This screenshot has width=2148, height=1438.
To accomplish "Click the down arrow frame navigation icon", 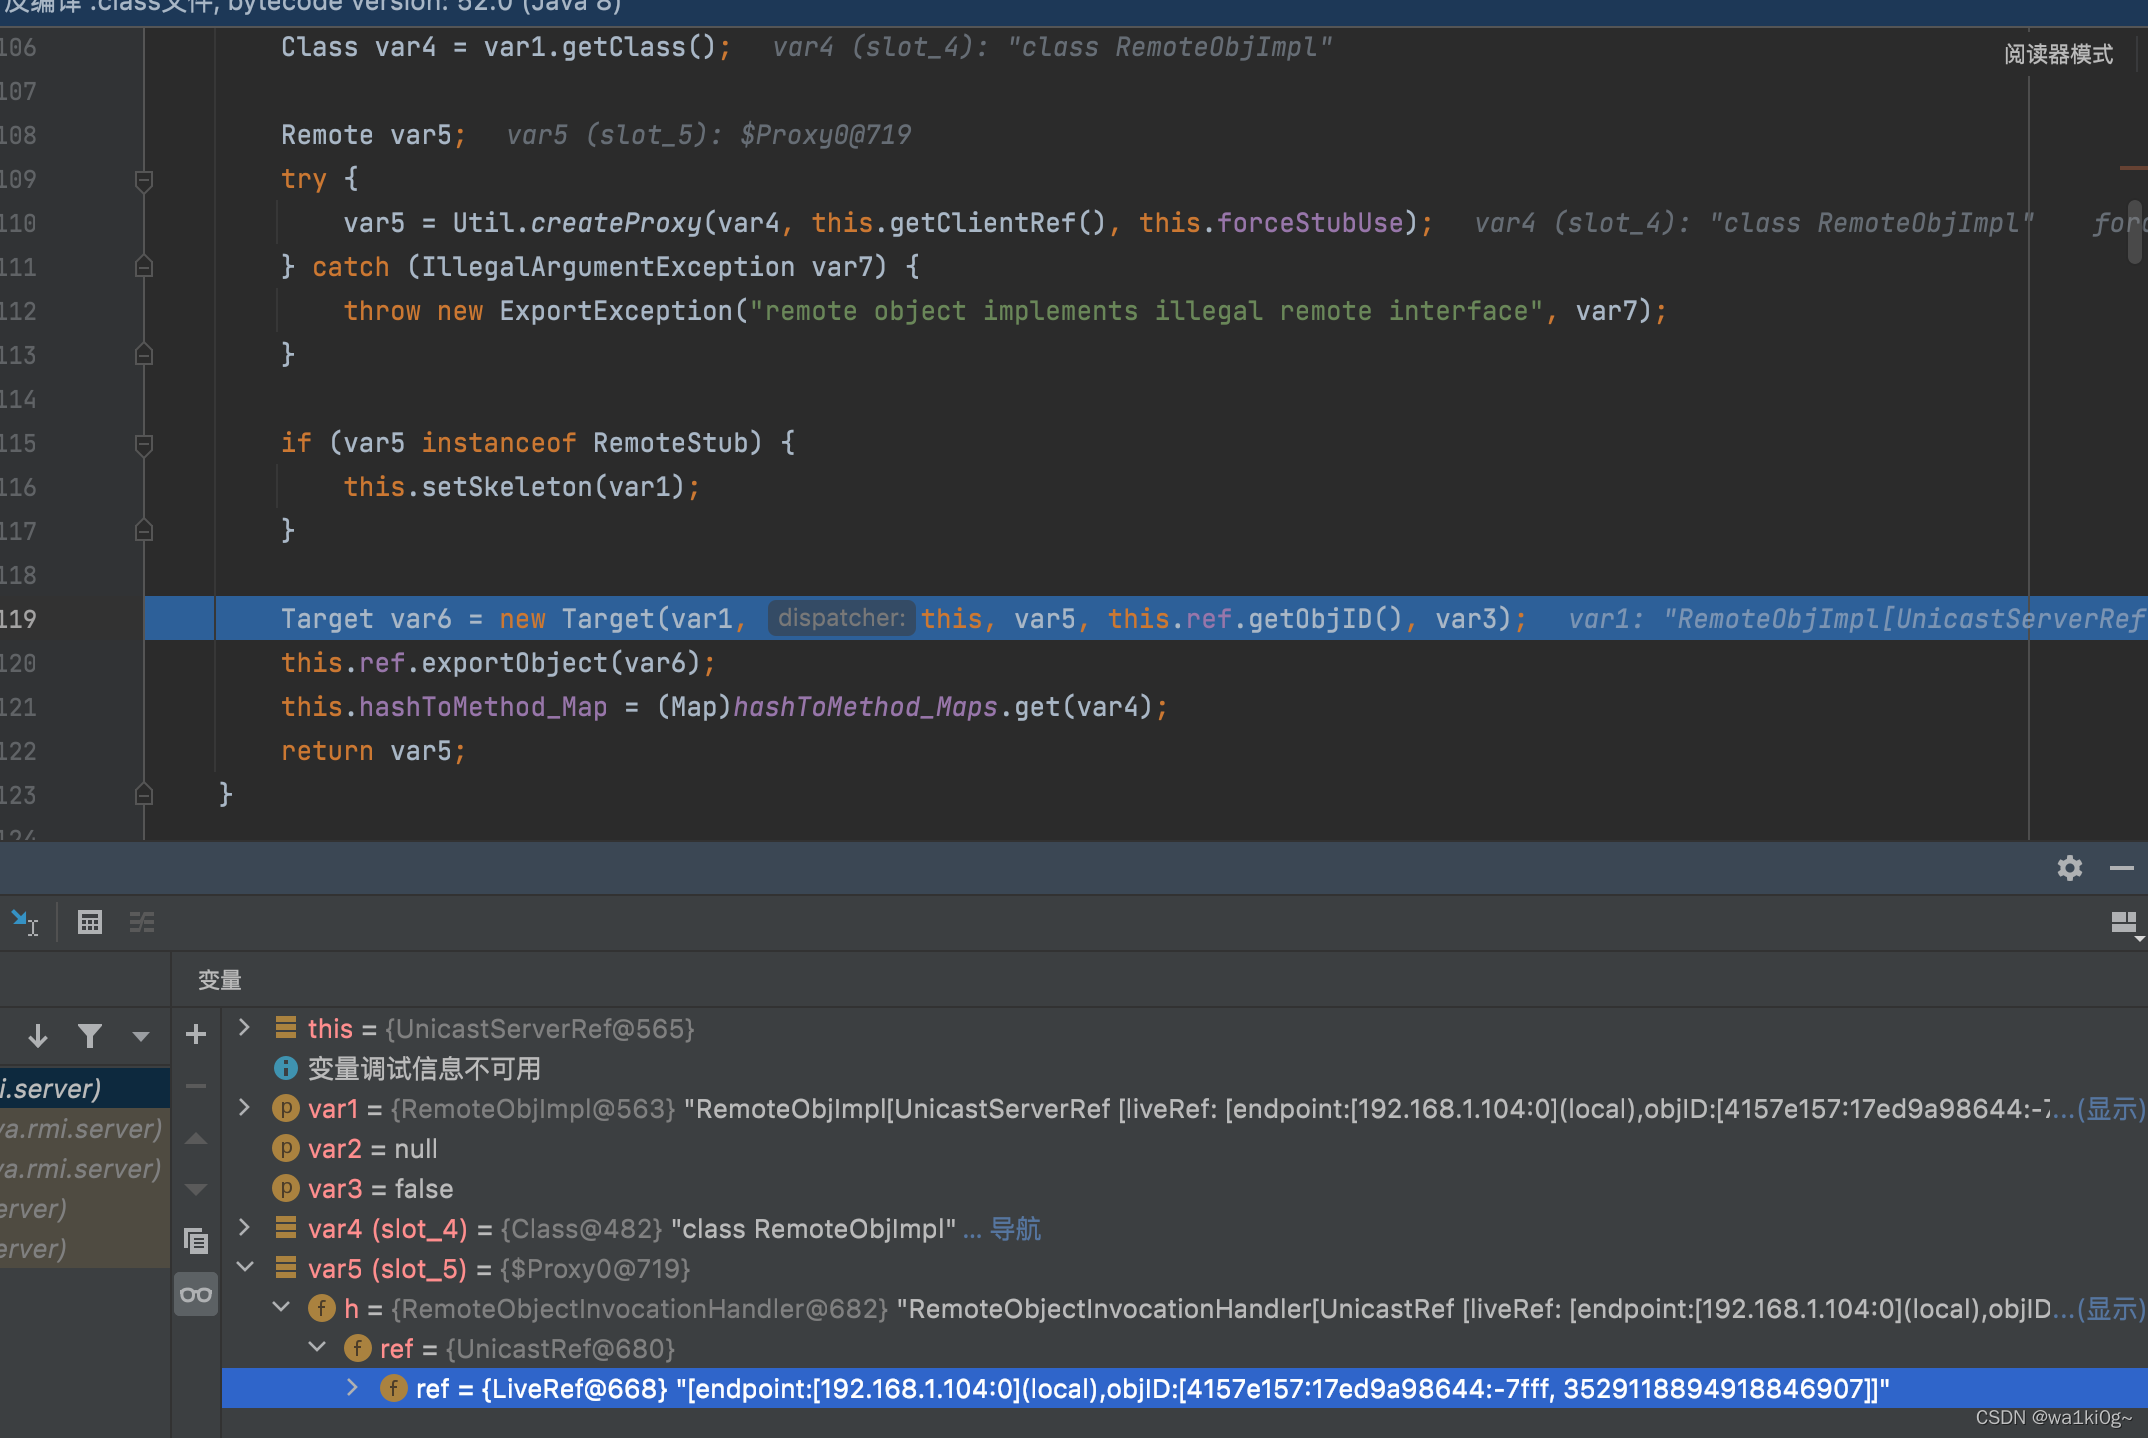I will [38, 1036].
